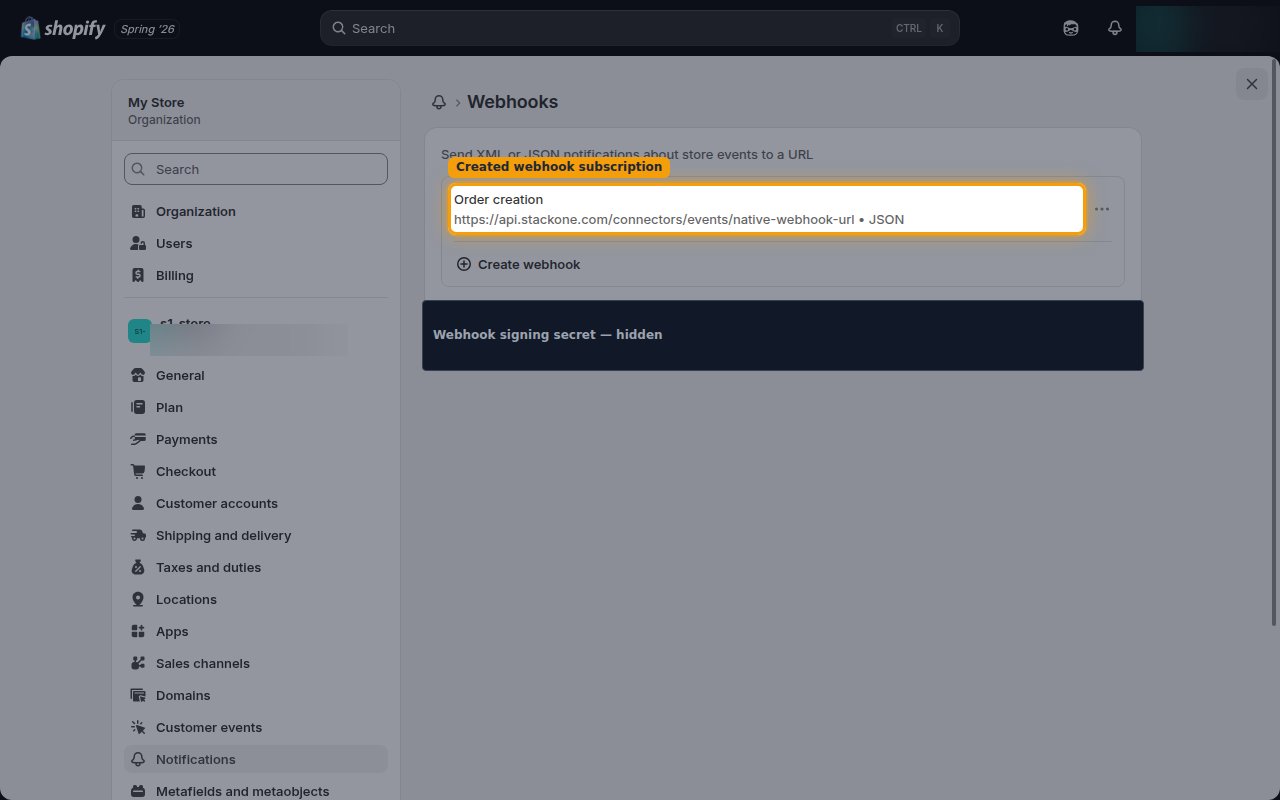1280x800 pixels.
Task: Click Create webhook
Action: [518, 264]
